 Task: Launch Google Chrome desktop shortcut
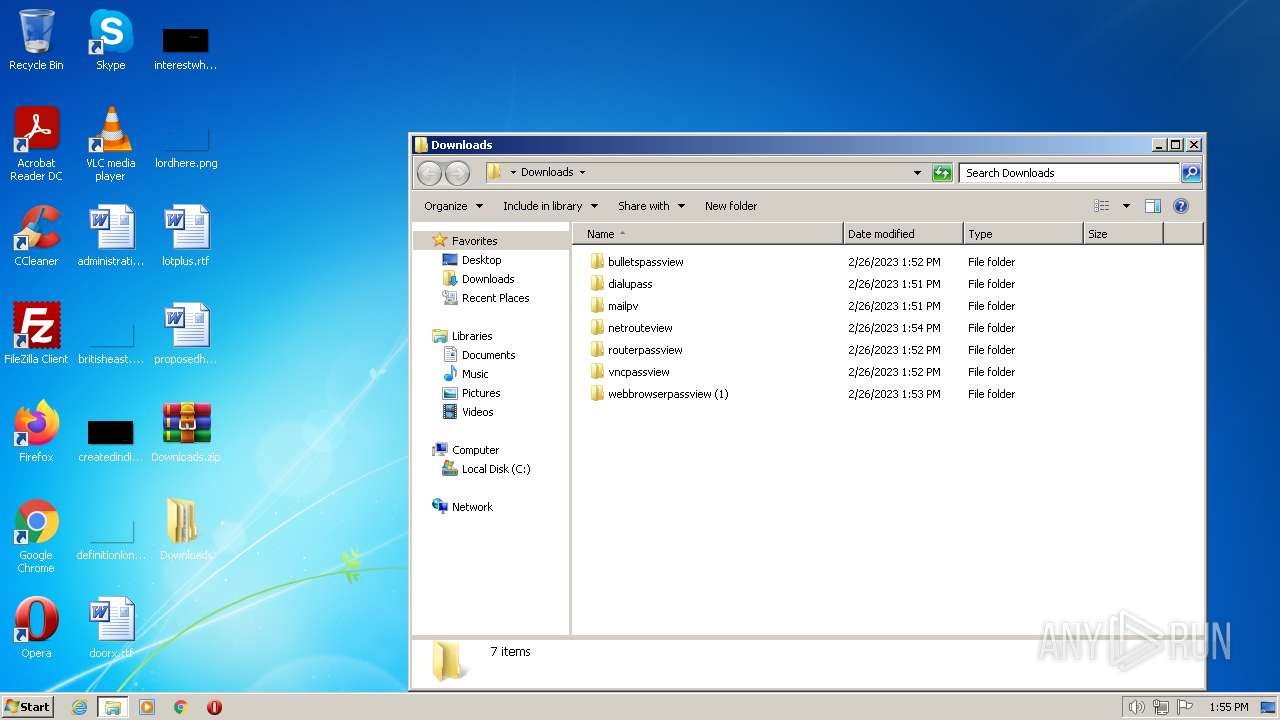[x=36, y=536]
